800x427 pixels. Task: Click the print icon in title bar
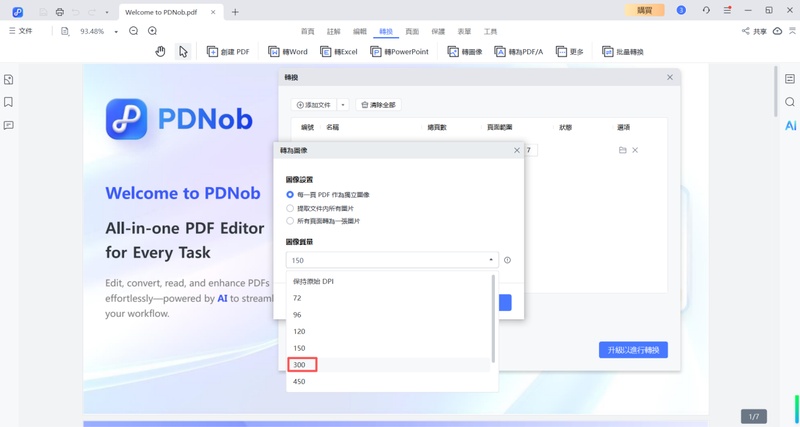click(60, 12)
